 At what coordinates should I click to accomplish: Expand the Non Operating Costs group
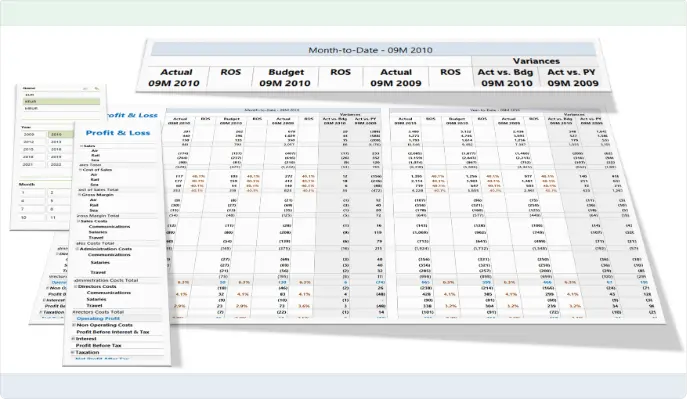(74, 325)
